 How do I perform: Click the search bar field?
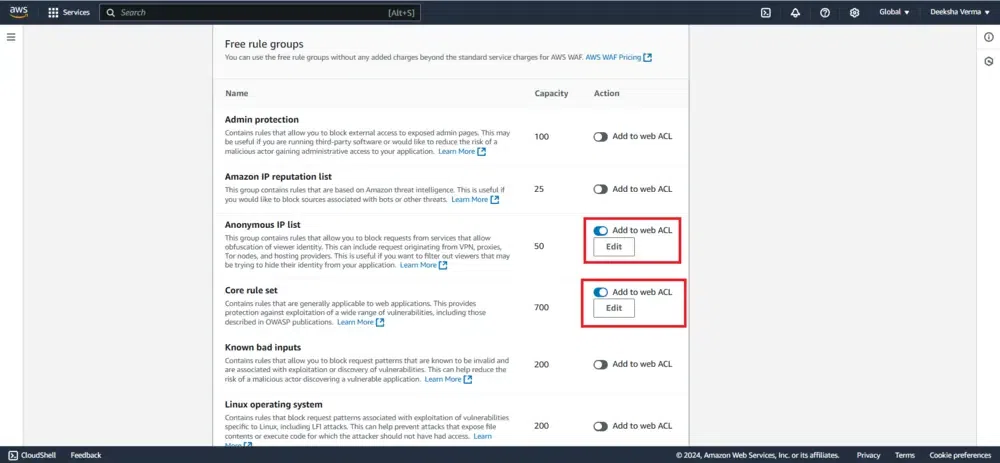[x=260, y=12]
